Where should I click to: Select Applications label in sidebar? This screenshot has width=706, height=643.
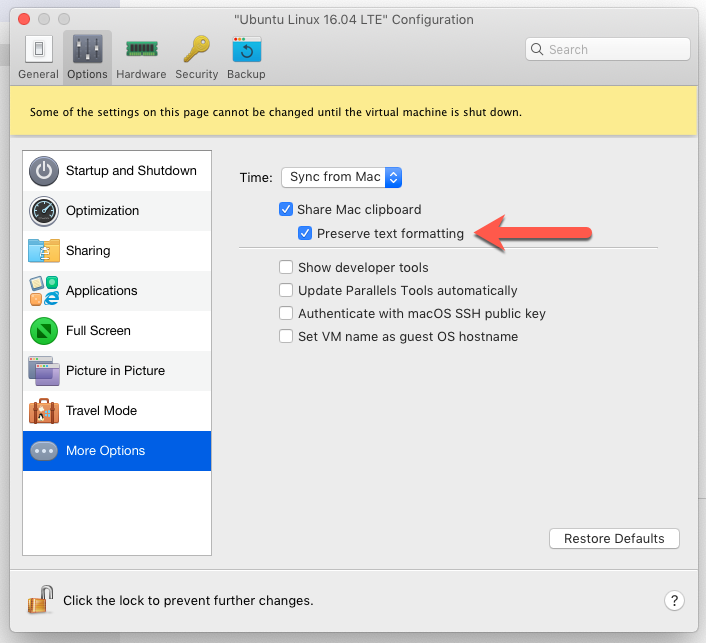pyautogui.click(x=101, y=291)
